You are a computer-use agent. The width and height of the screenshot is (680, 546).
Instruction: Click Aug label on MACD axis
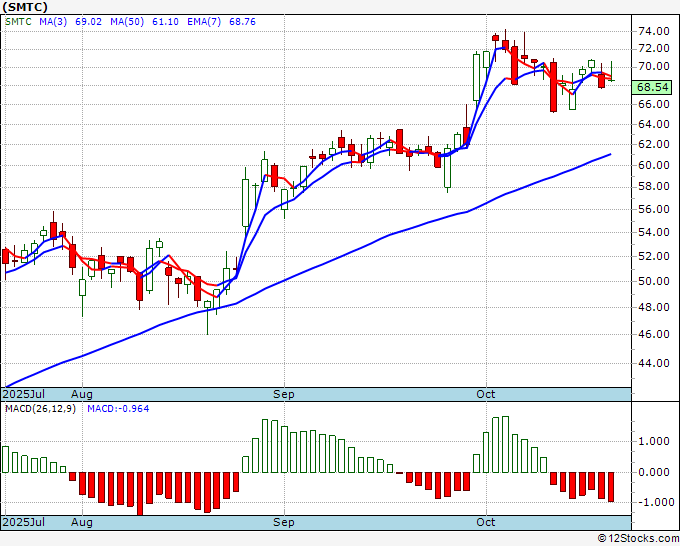[82, 522]
